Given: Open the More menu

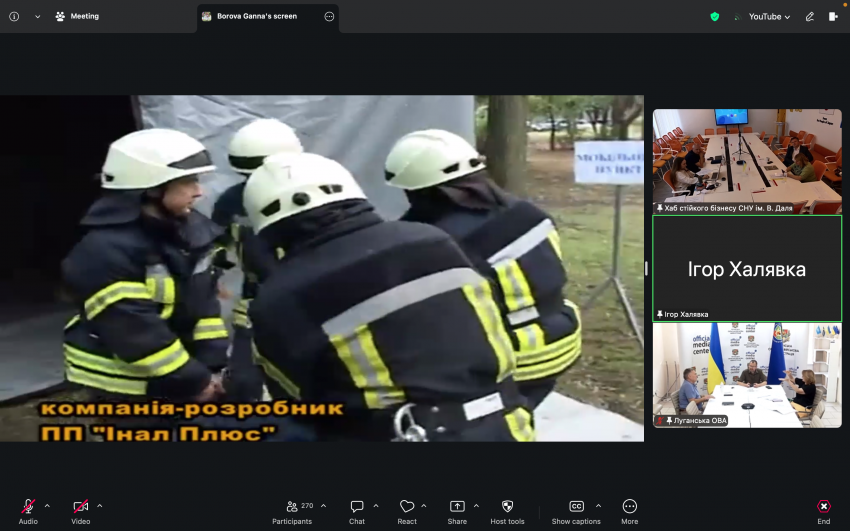Looking at the screenshot, I should click(629, 511).
